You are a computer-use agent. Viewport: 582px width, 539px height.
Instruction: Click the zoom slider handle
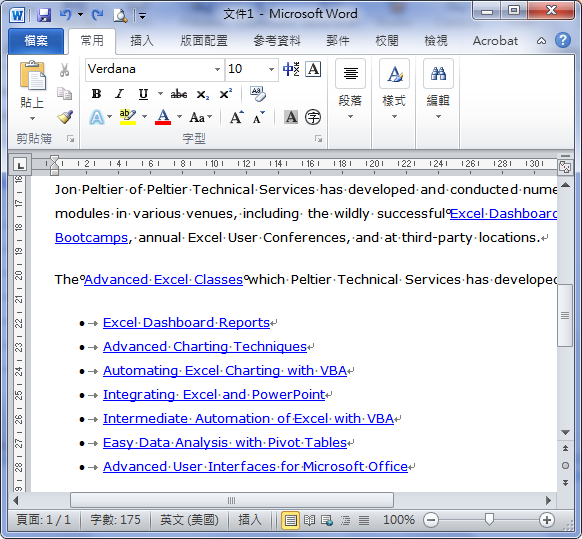click(x=490, y=520)
